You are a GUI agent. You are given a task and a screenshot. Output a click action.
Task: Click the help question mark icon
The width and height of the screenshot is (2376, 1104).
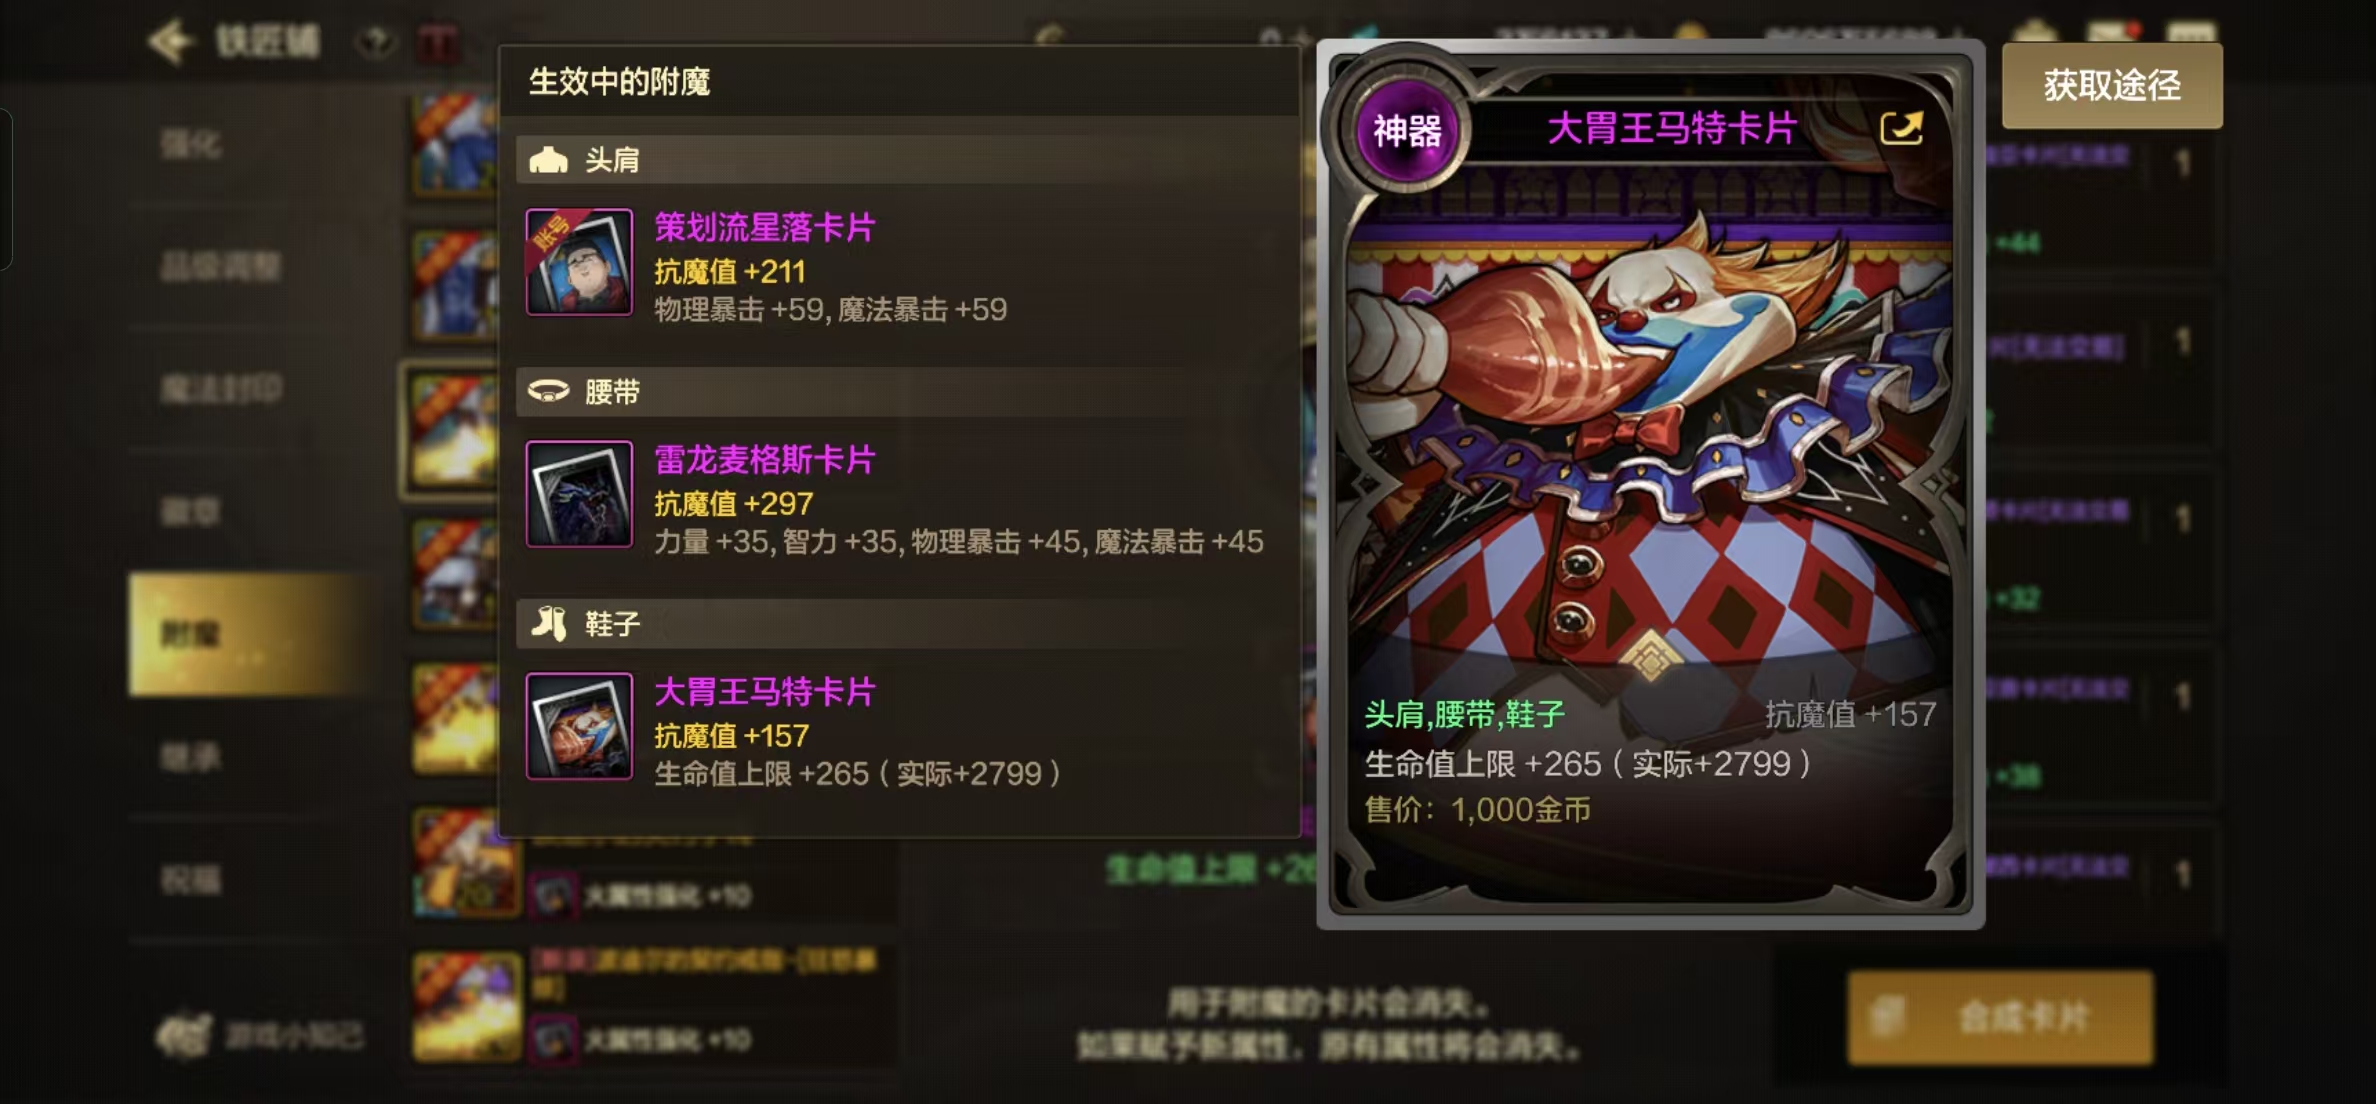click(376, 42)
